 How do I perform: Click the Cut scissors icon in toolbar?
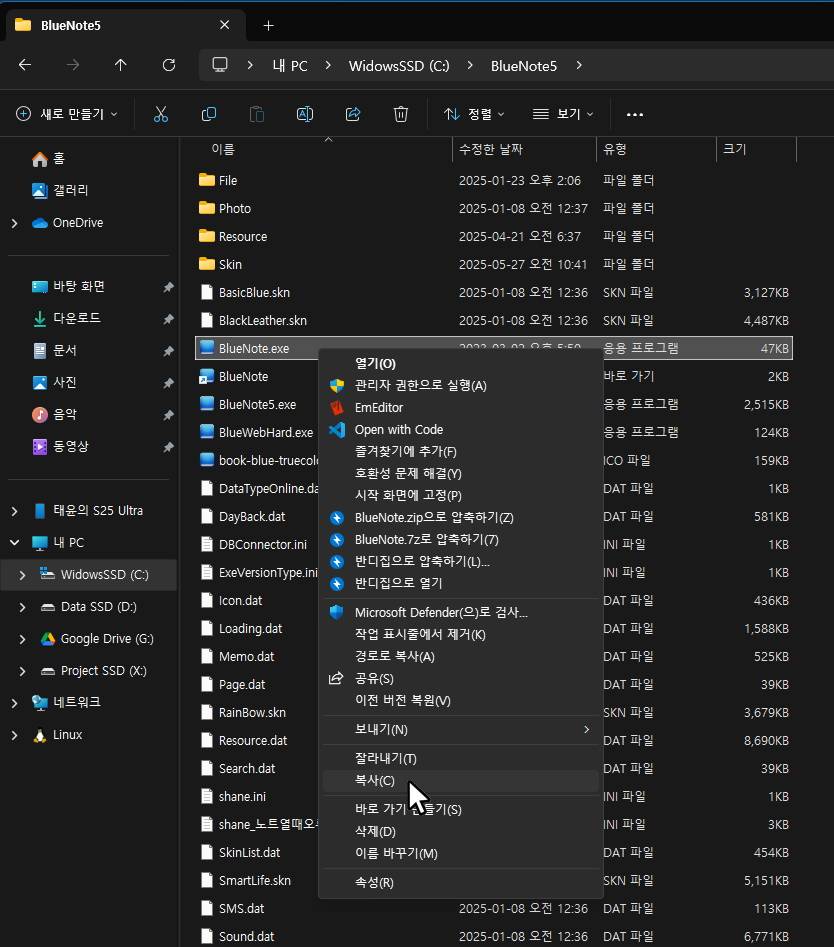click(x=161, y=114)
